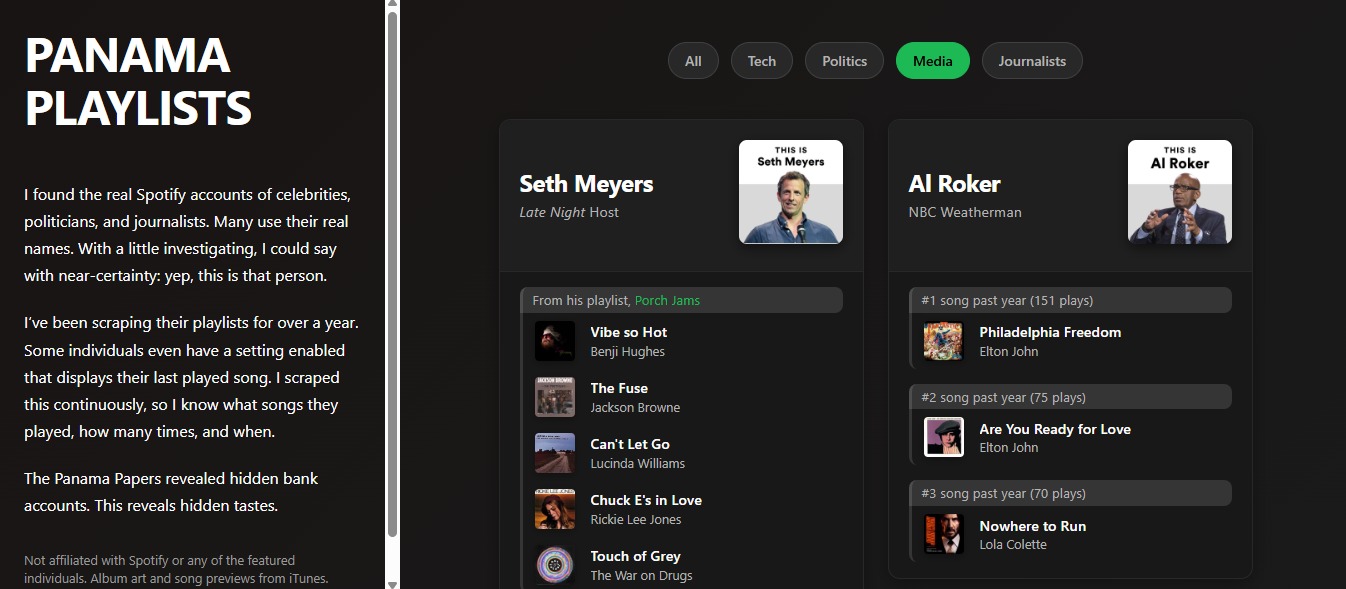The width and height of the screenshot is (1346, 589).
Task: Click the Touch of Grey album art
Action: (x=555, y=565)
